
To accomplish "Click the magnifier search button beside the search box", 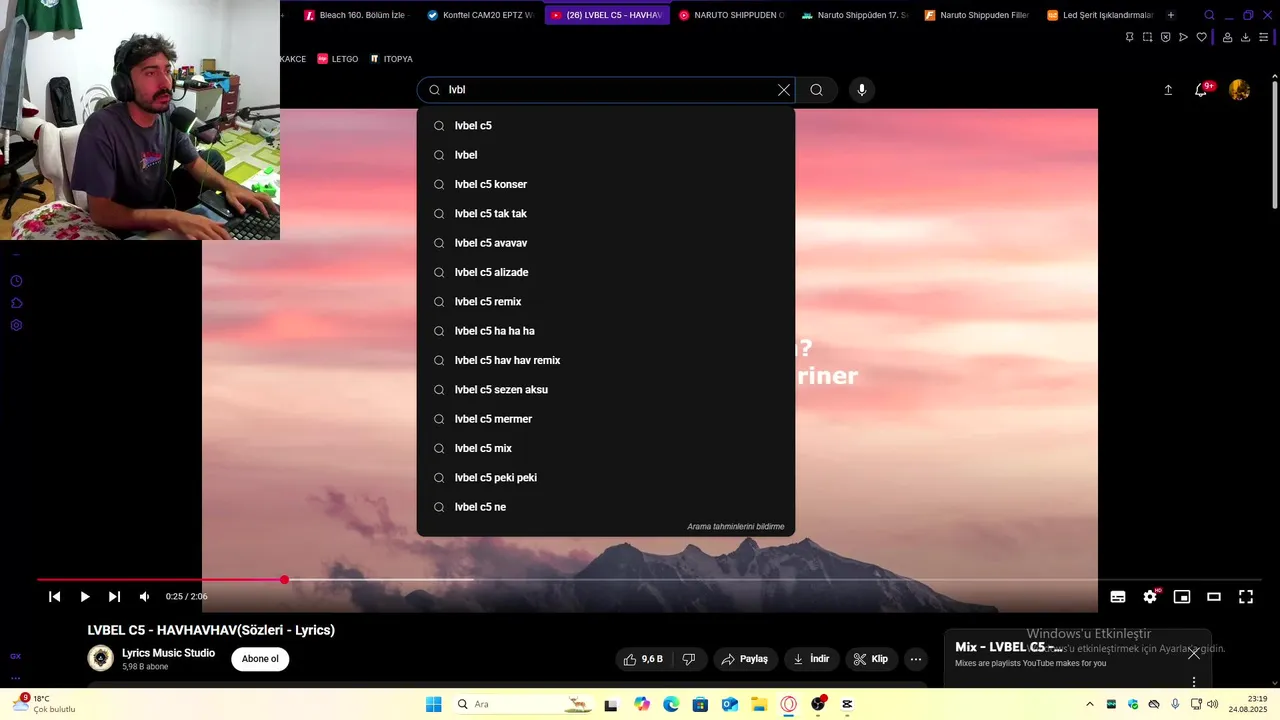I will coord(817,90).
